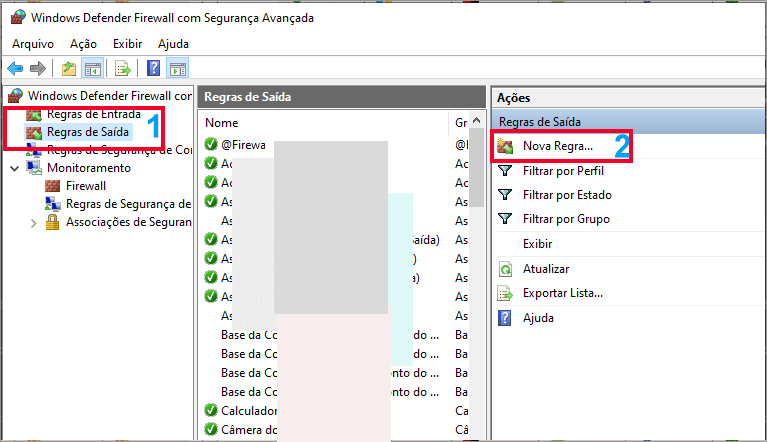Select Regras de Entrada in the tree
This screenshot has width=767, height=442.
(93, 114)
